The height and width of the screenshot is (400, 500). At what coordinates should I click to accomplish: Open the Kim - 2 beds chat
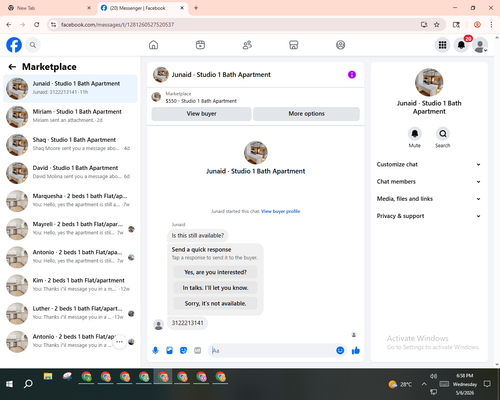[x=70, y=286]
